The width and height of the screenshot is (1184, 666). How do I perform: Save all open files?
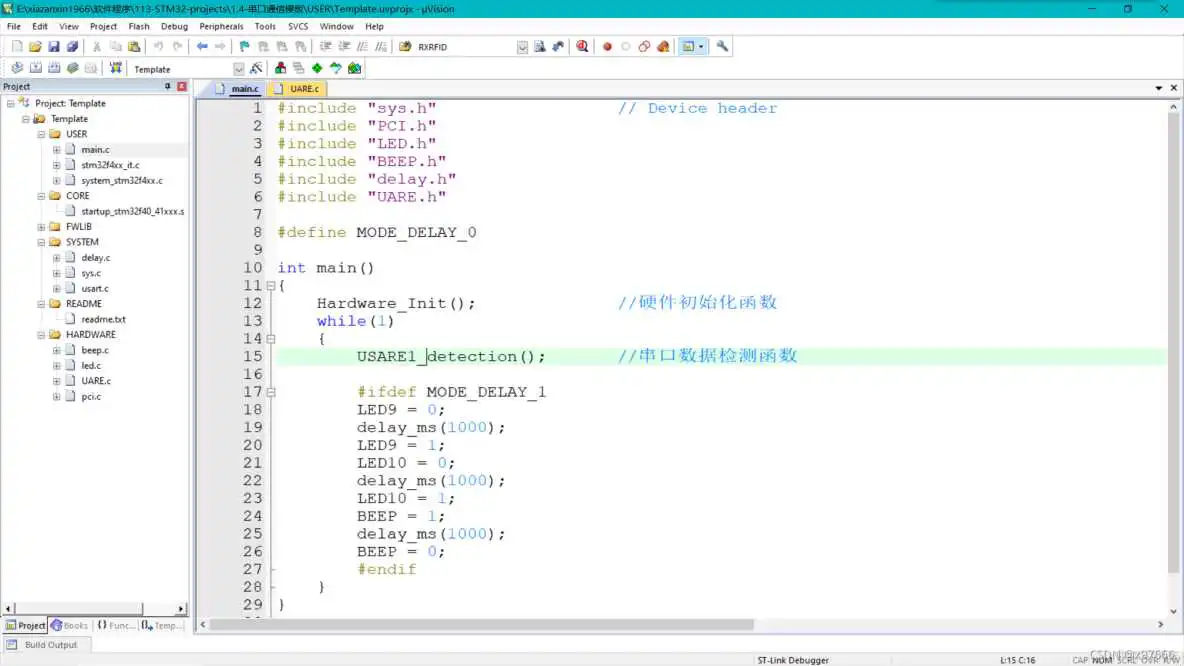tap(71, 46)
